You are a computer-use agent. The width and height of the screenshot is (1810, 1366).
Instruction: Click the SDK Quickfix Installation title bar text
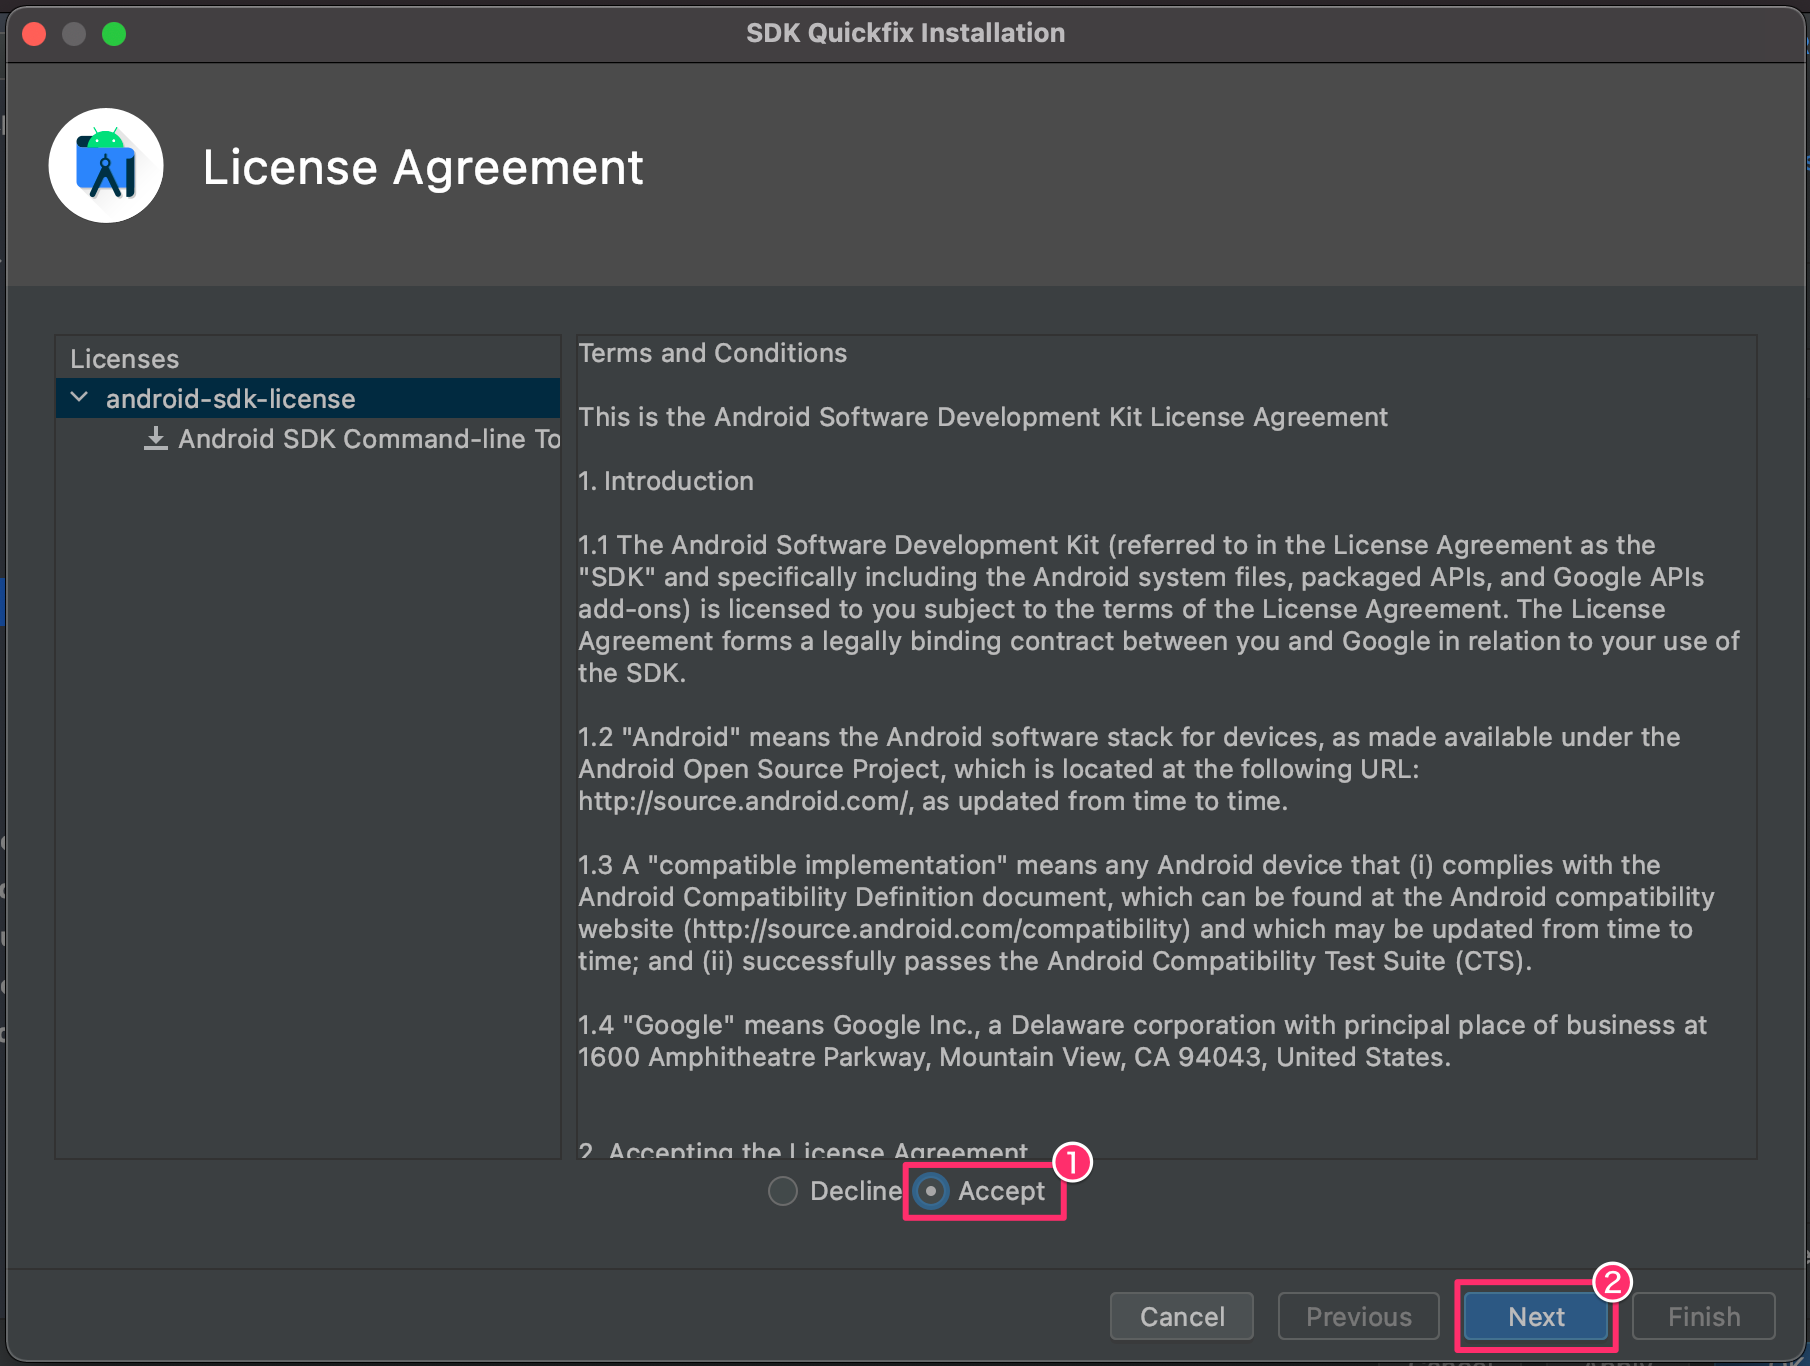coord(905,33)
